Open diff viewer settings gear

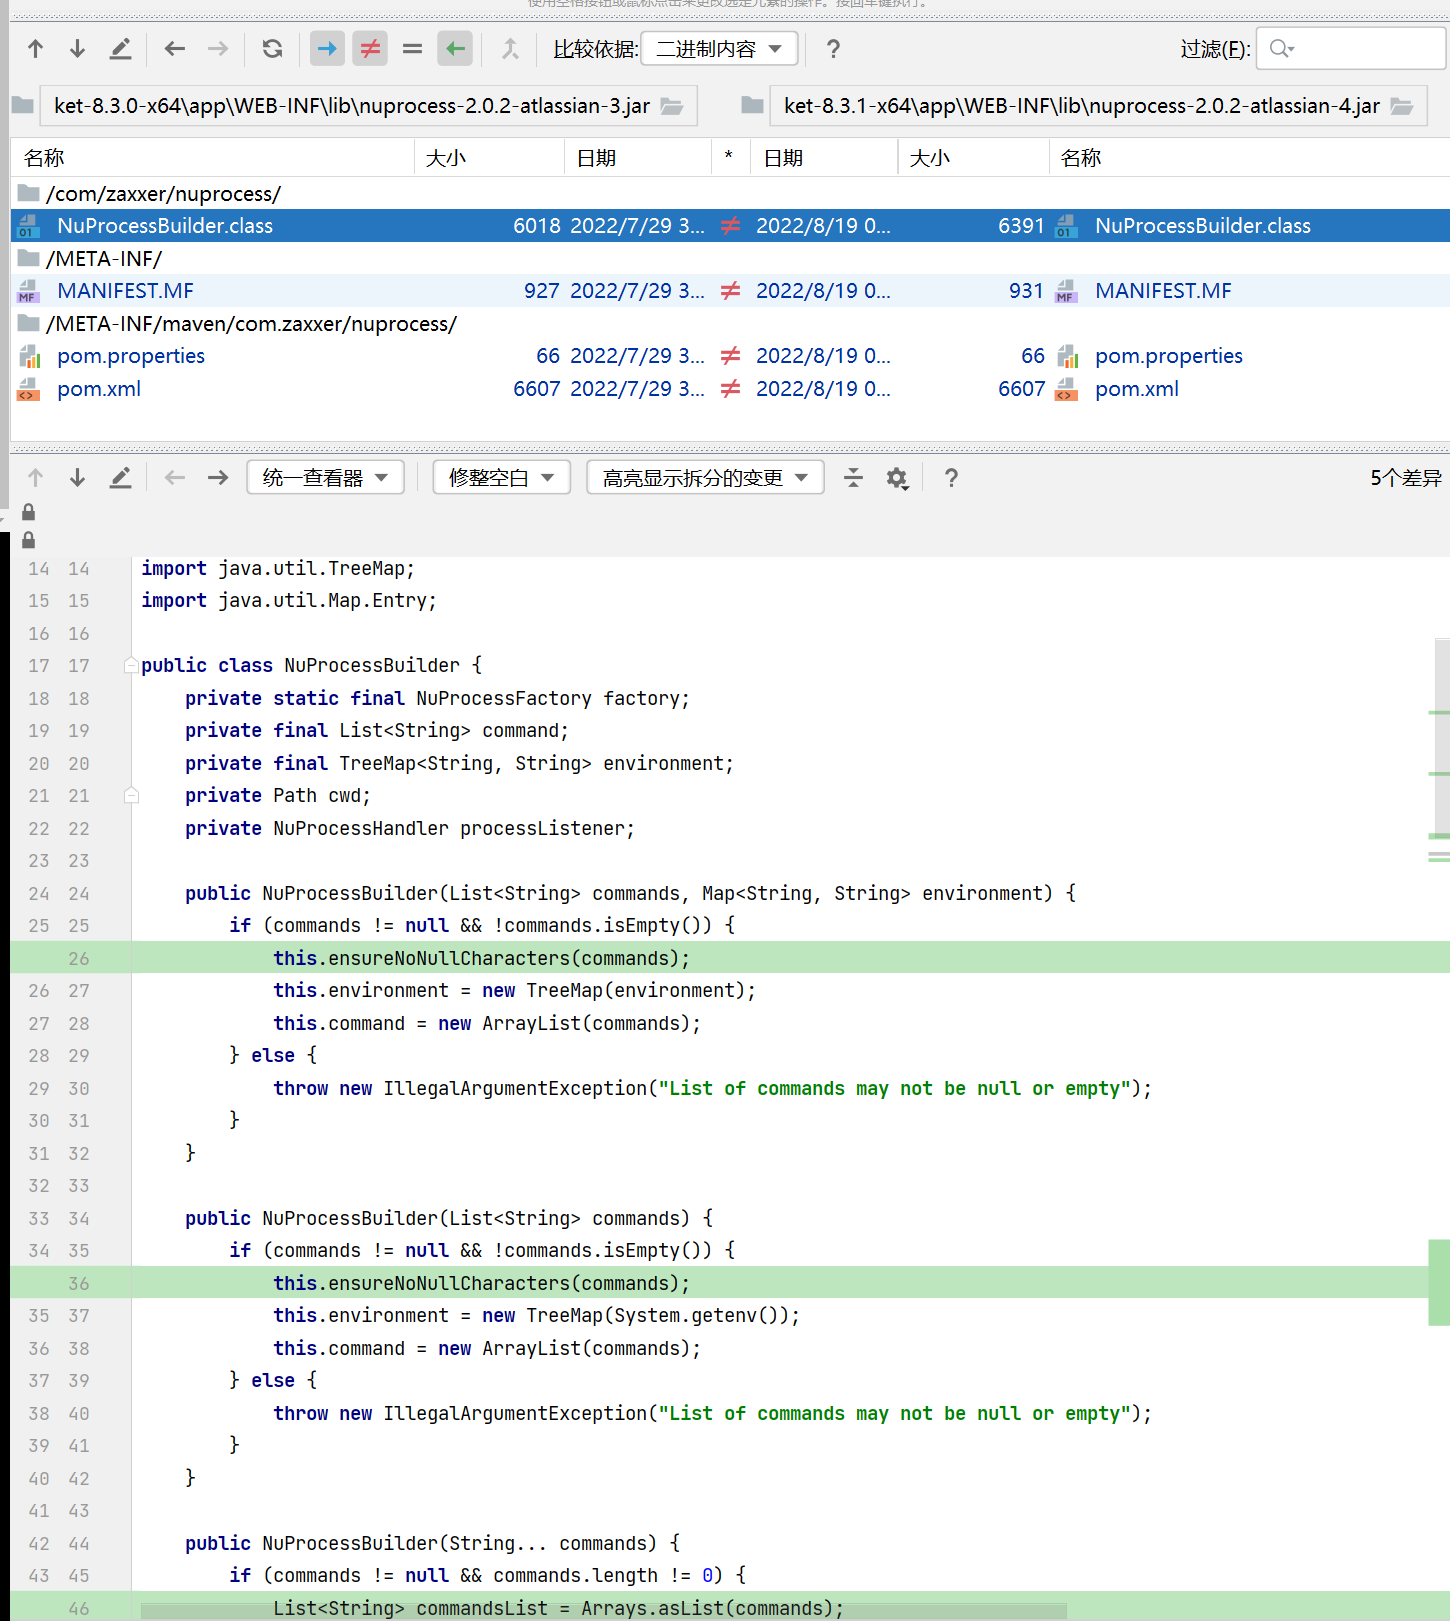coord(897,478)
